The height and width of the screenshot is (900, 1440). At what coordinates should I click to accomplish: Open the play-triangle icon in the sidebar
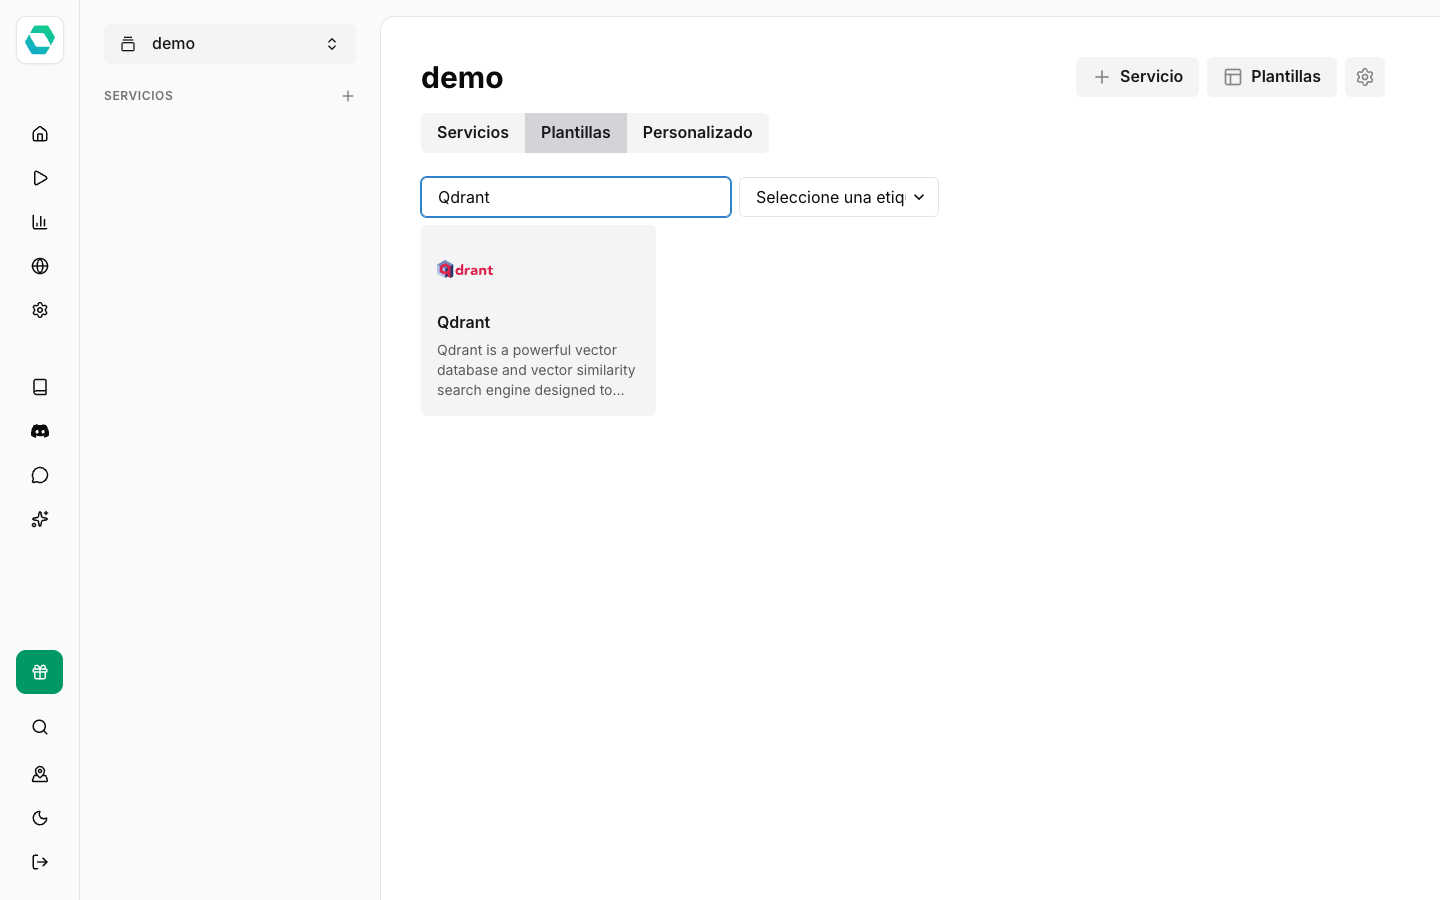click(40, 178)
